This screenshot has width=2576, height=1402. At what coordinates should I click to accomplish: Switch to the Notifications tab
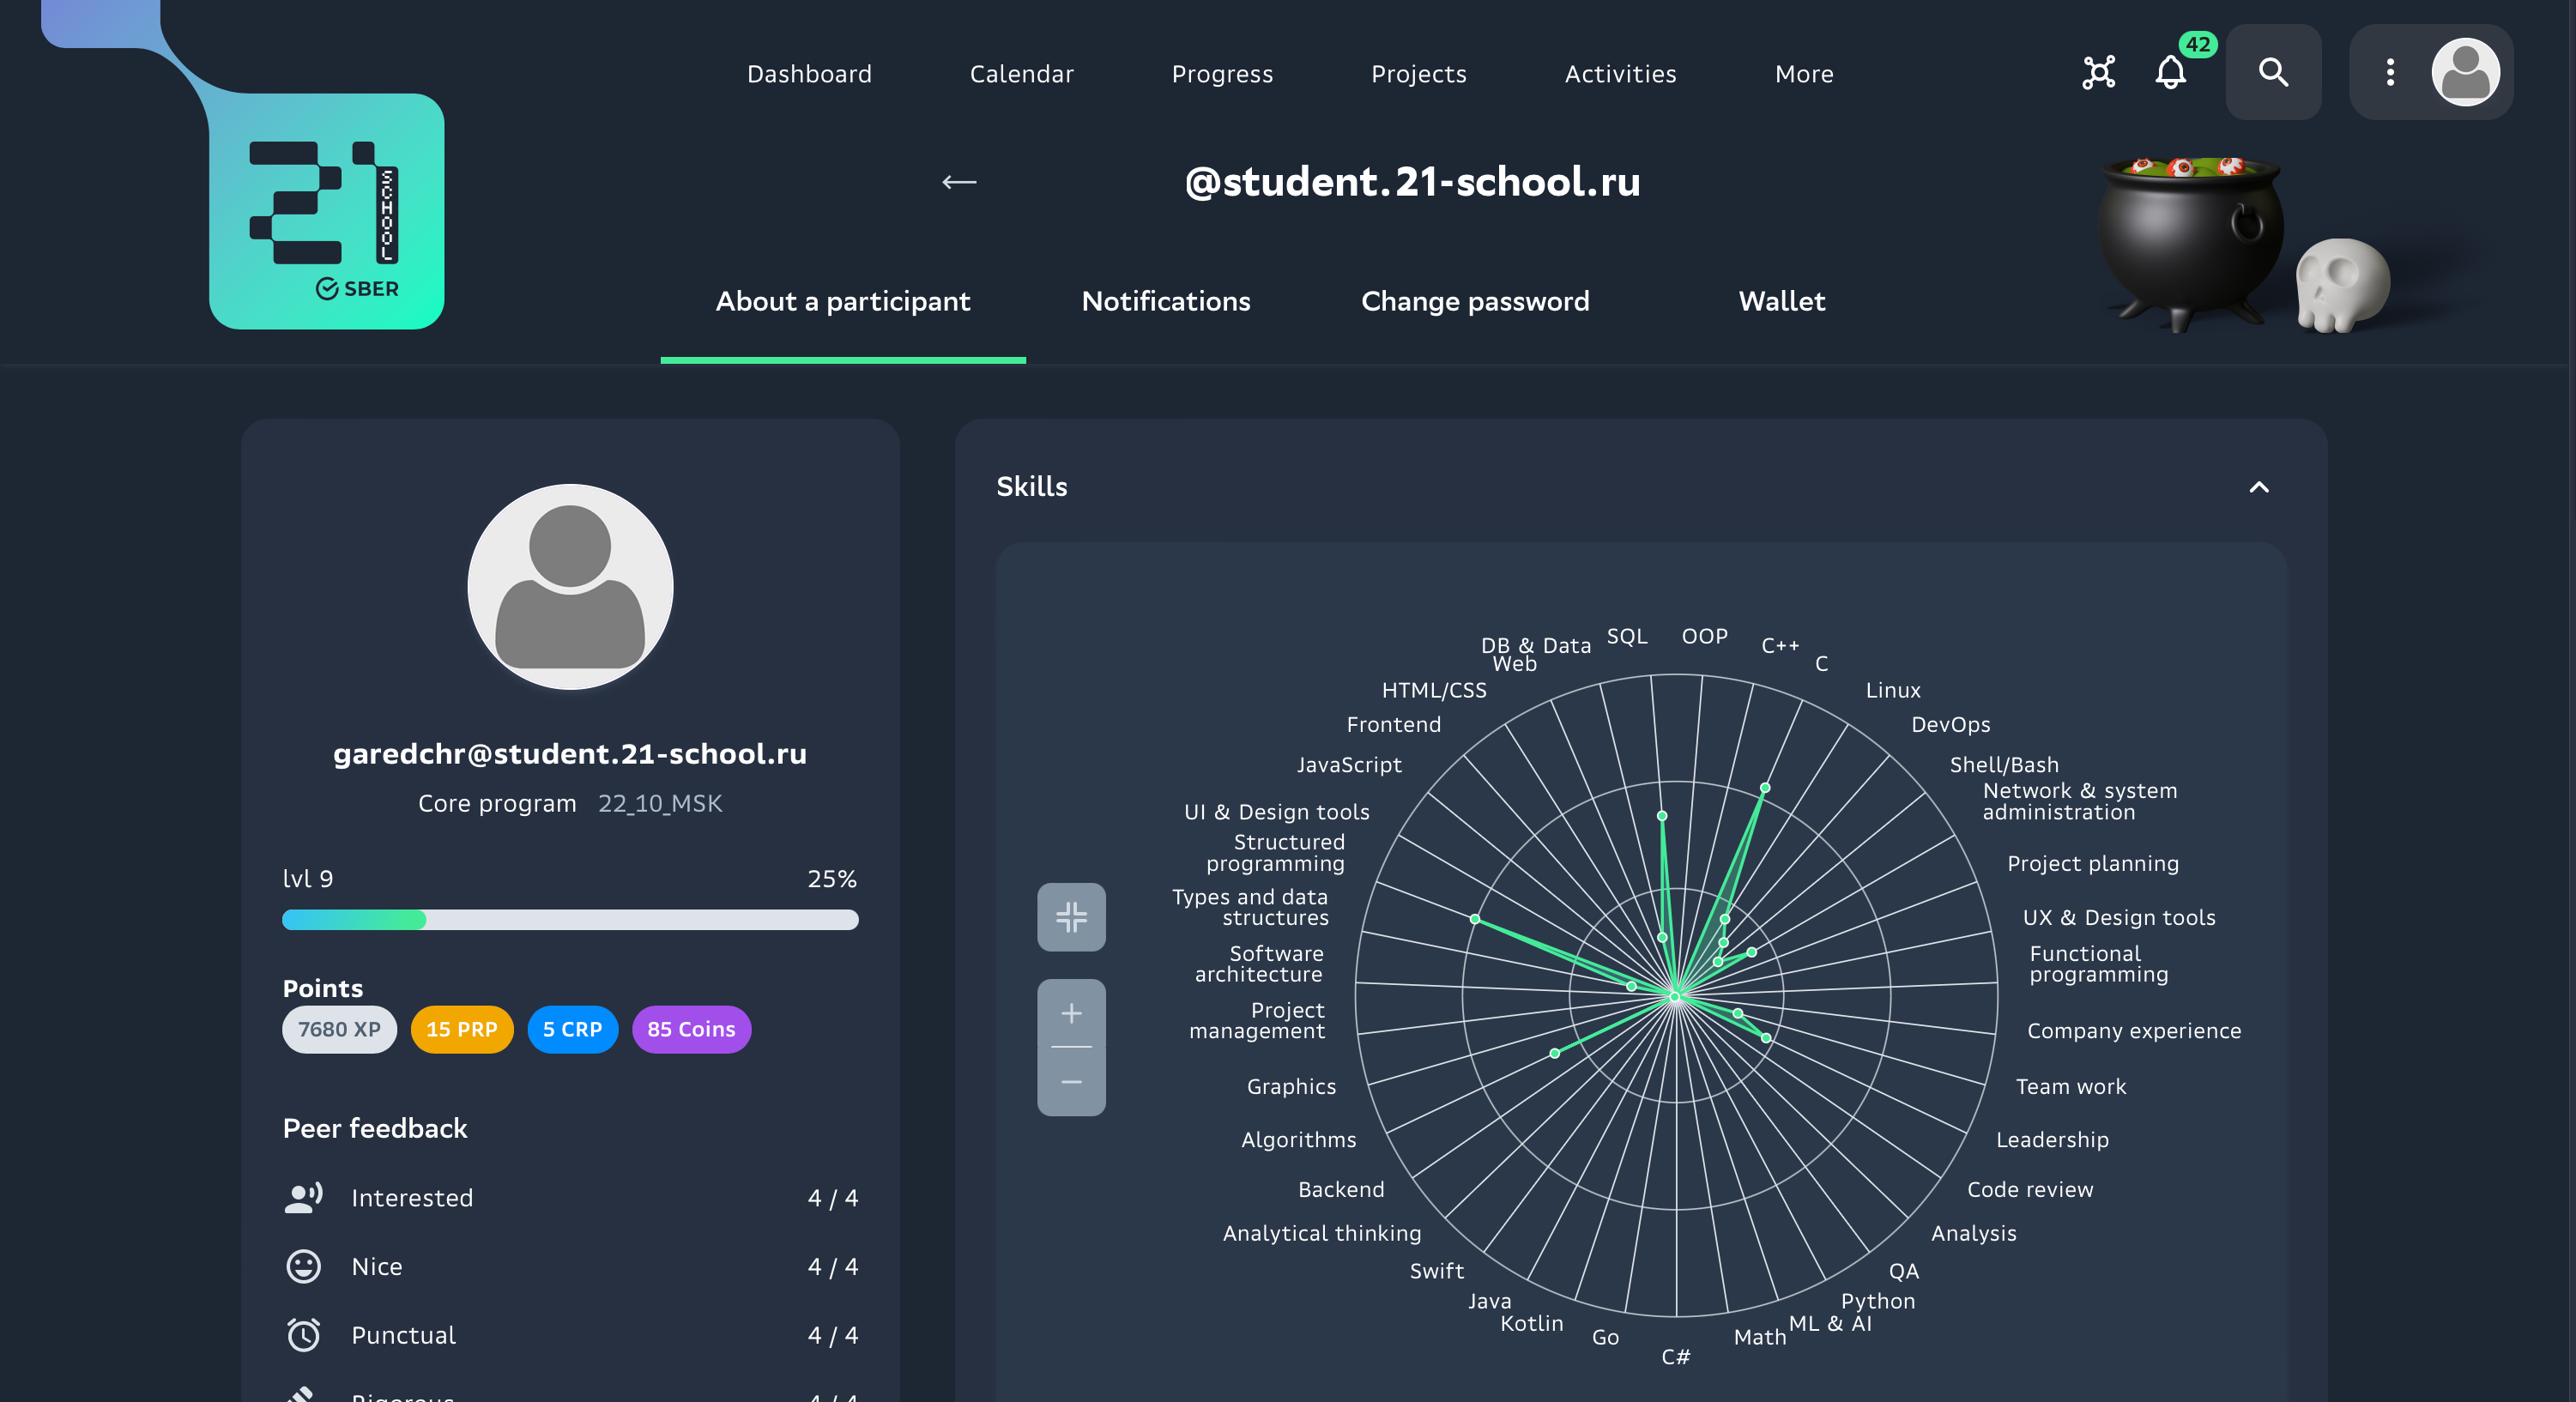point(1165,301)
